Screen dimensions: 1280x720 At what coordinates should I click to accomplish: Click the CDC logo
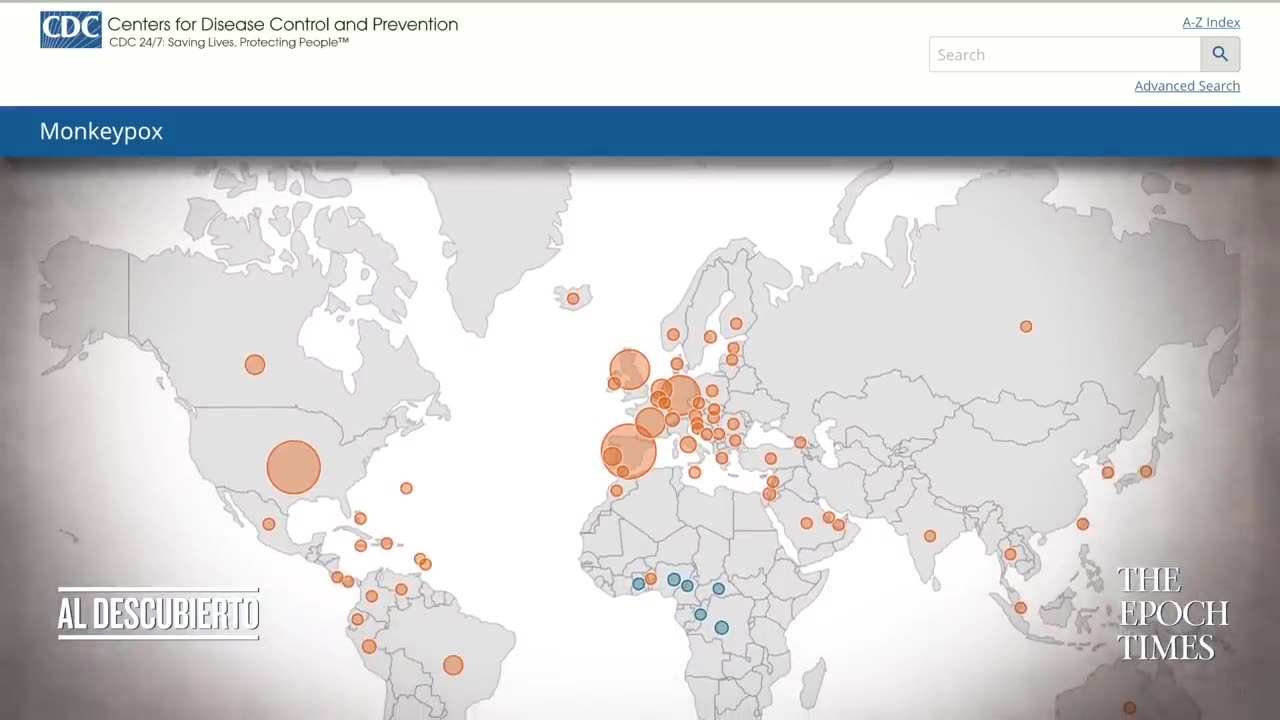[x=71, y=30]
